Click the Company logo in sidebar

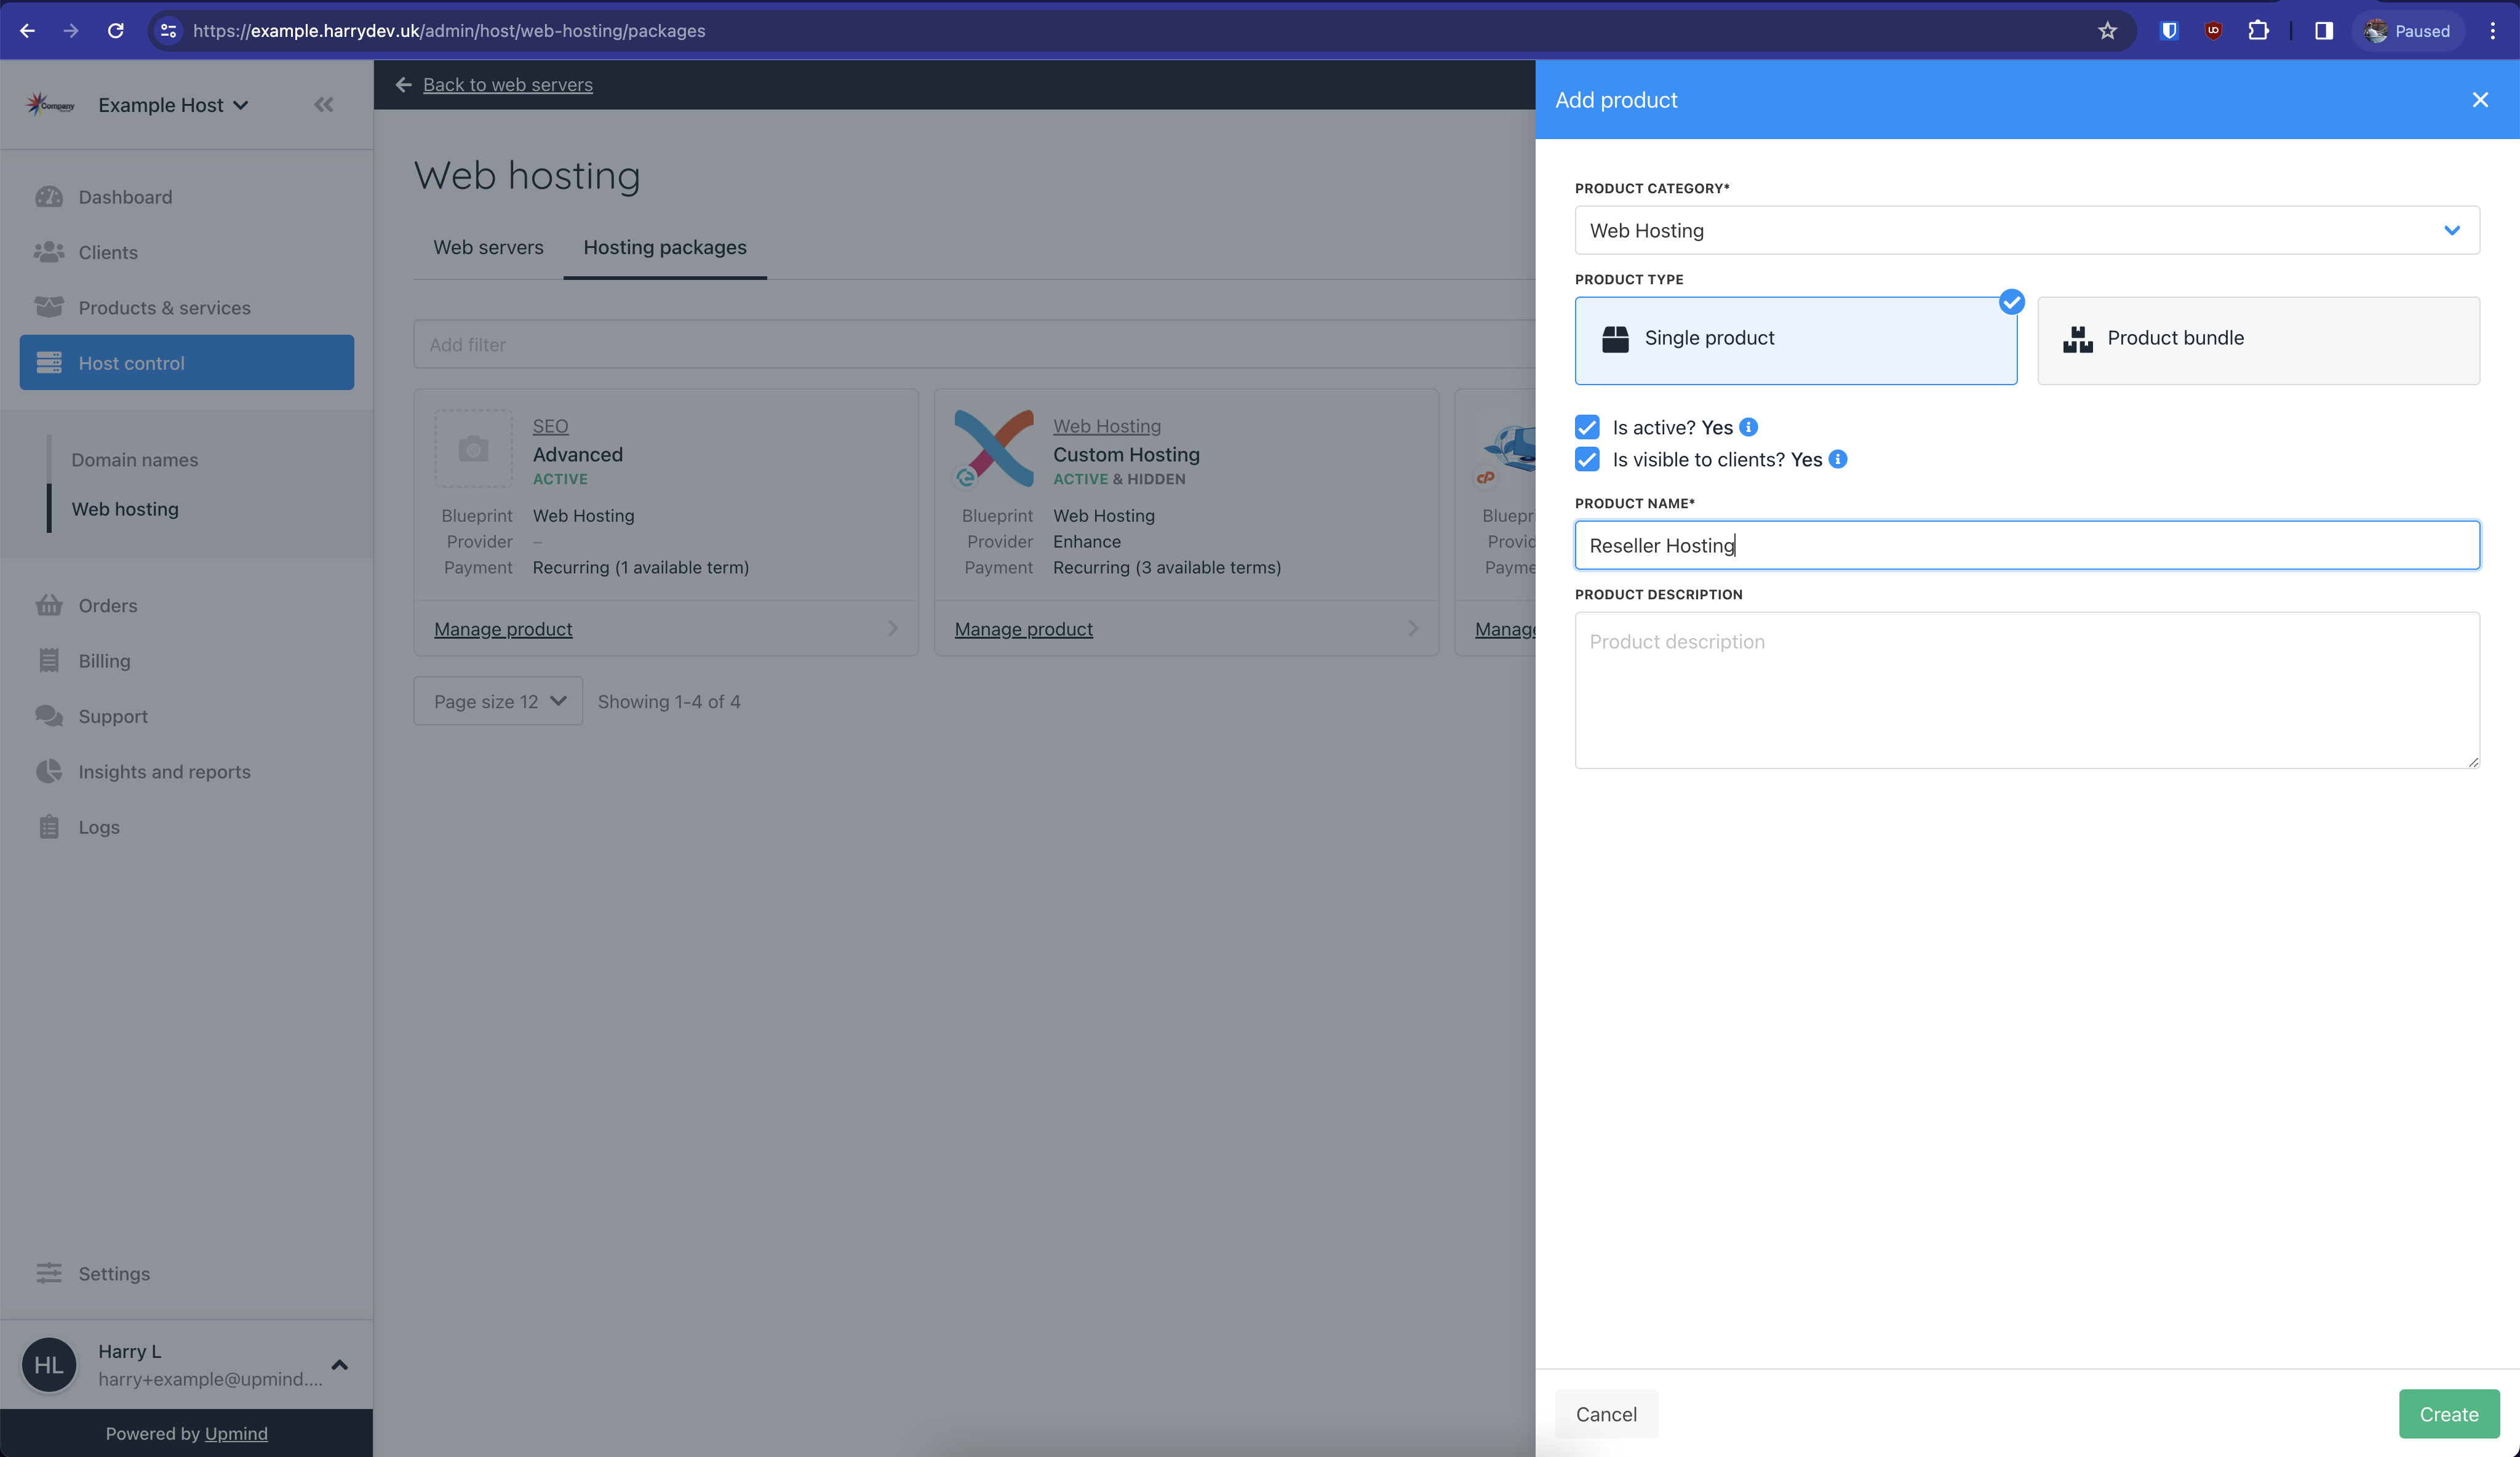point(50,104)
